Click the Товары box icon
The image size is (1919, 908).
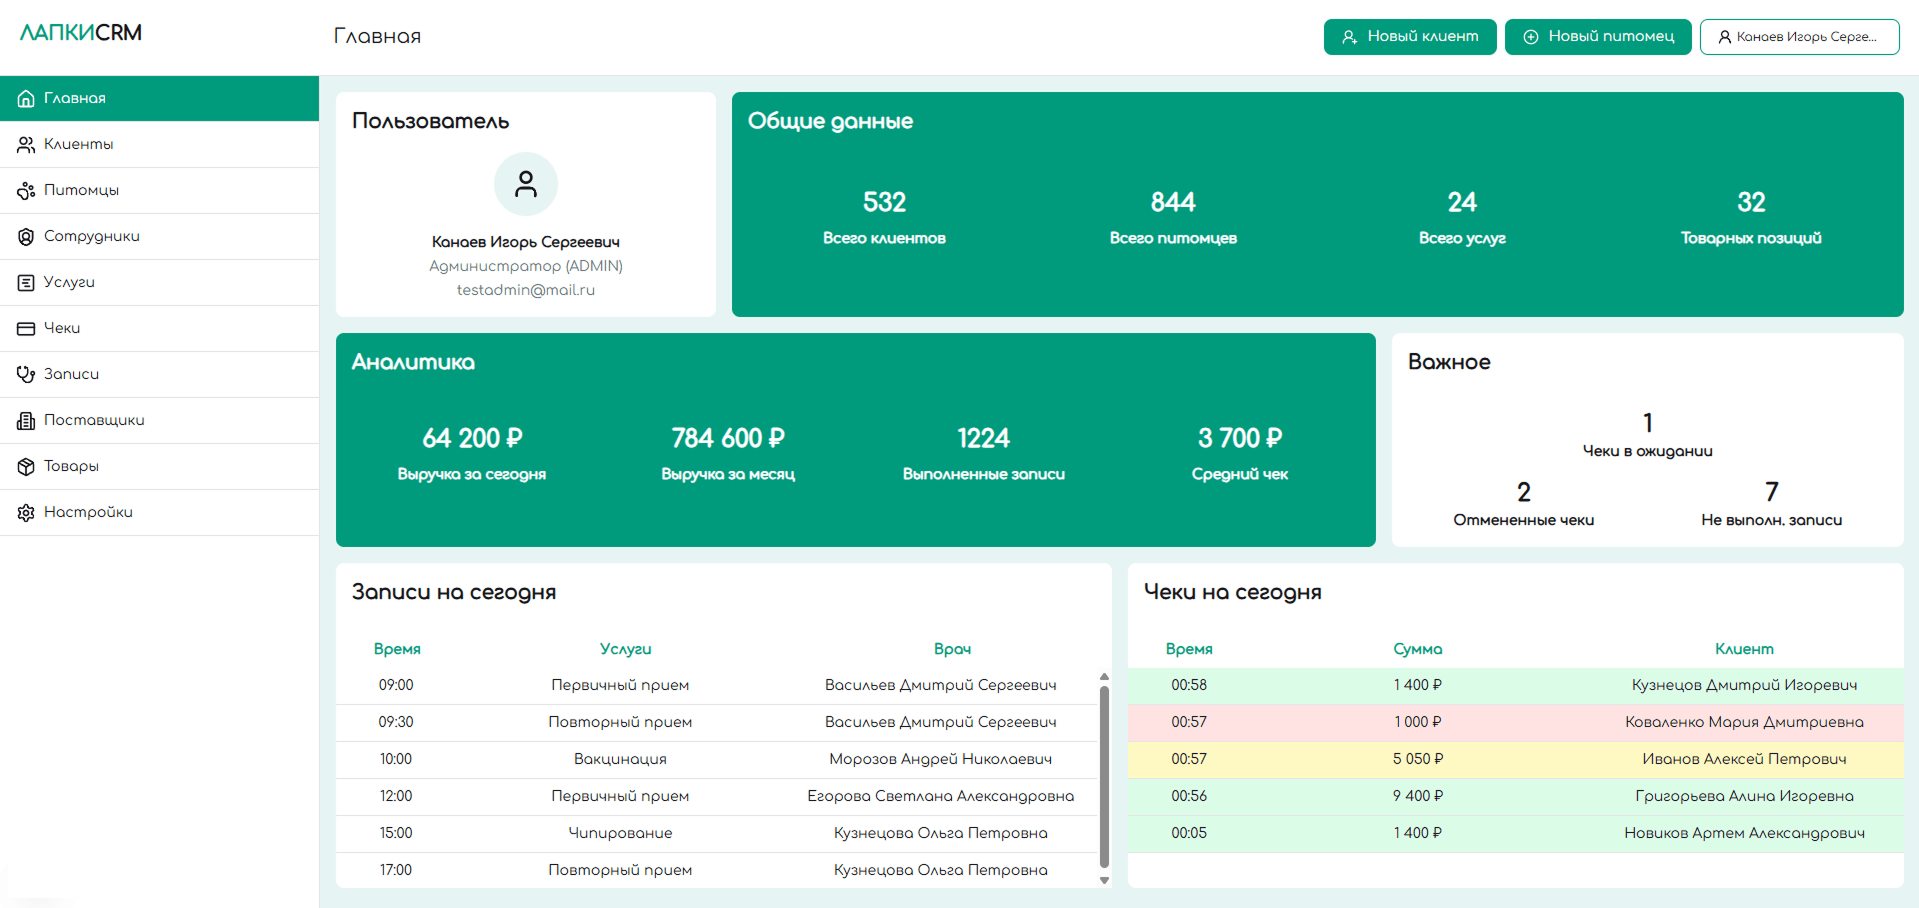pos(26,467)
